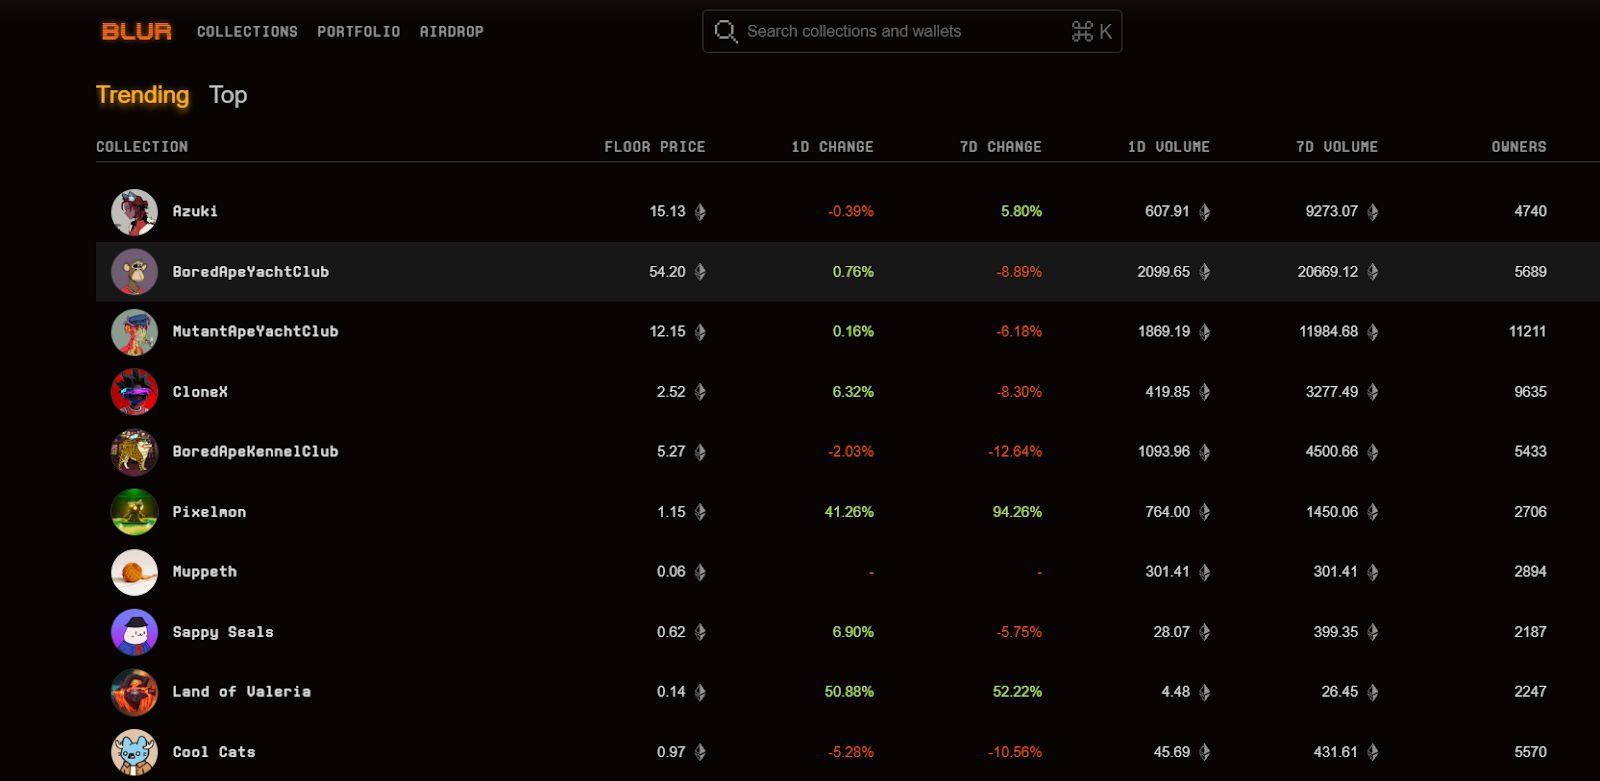Sort by 7D Change column header
This screenshot has width=1600, height=781.
[1000, 147]
